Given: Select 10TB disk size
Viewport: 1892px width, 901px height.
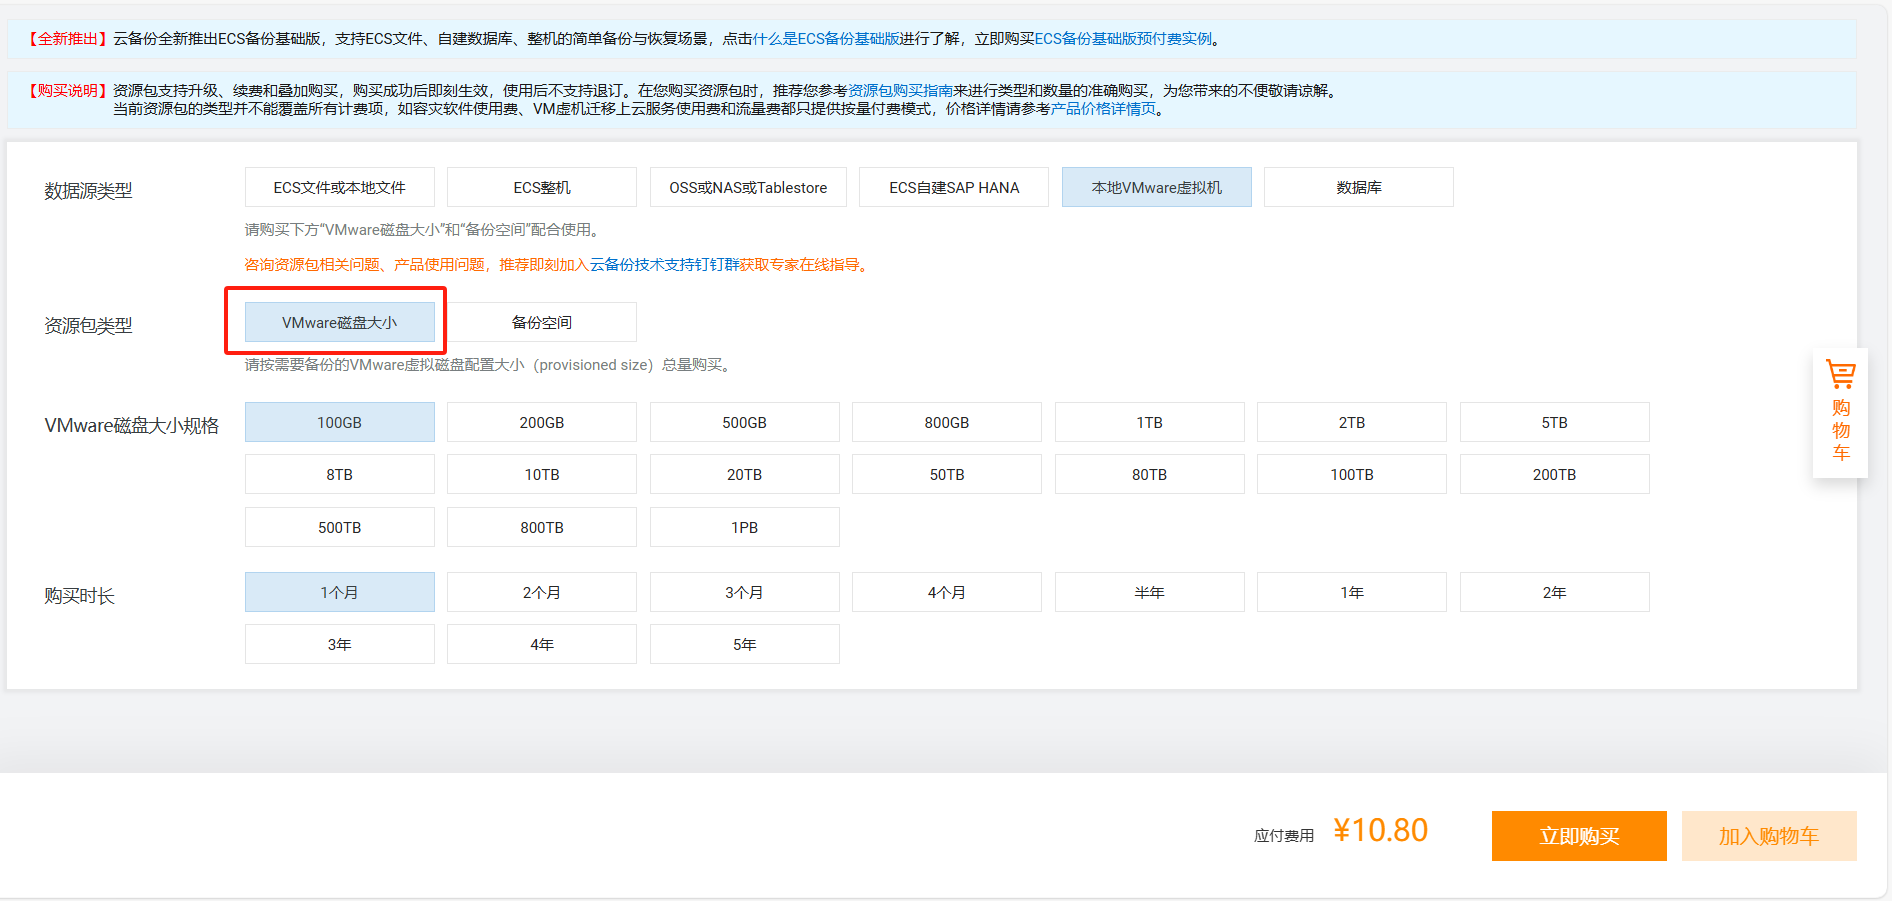Looking at the screenshot, I should (542, 474).
